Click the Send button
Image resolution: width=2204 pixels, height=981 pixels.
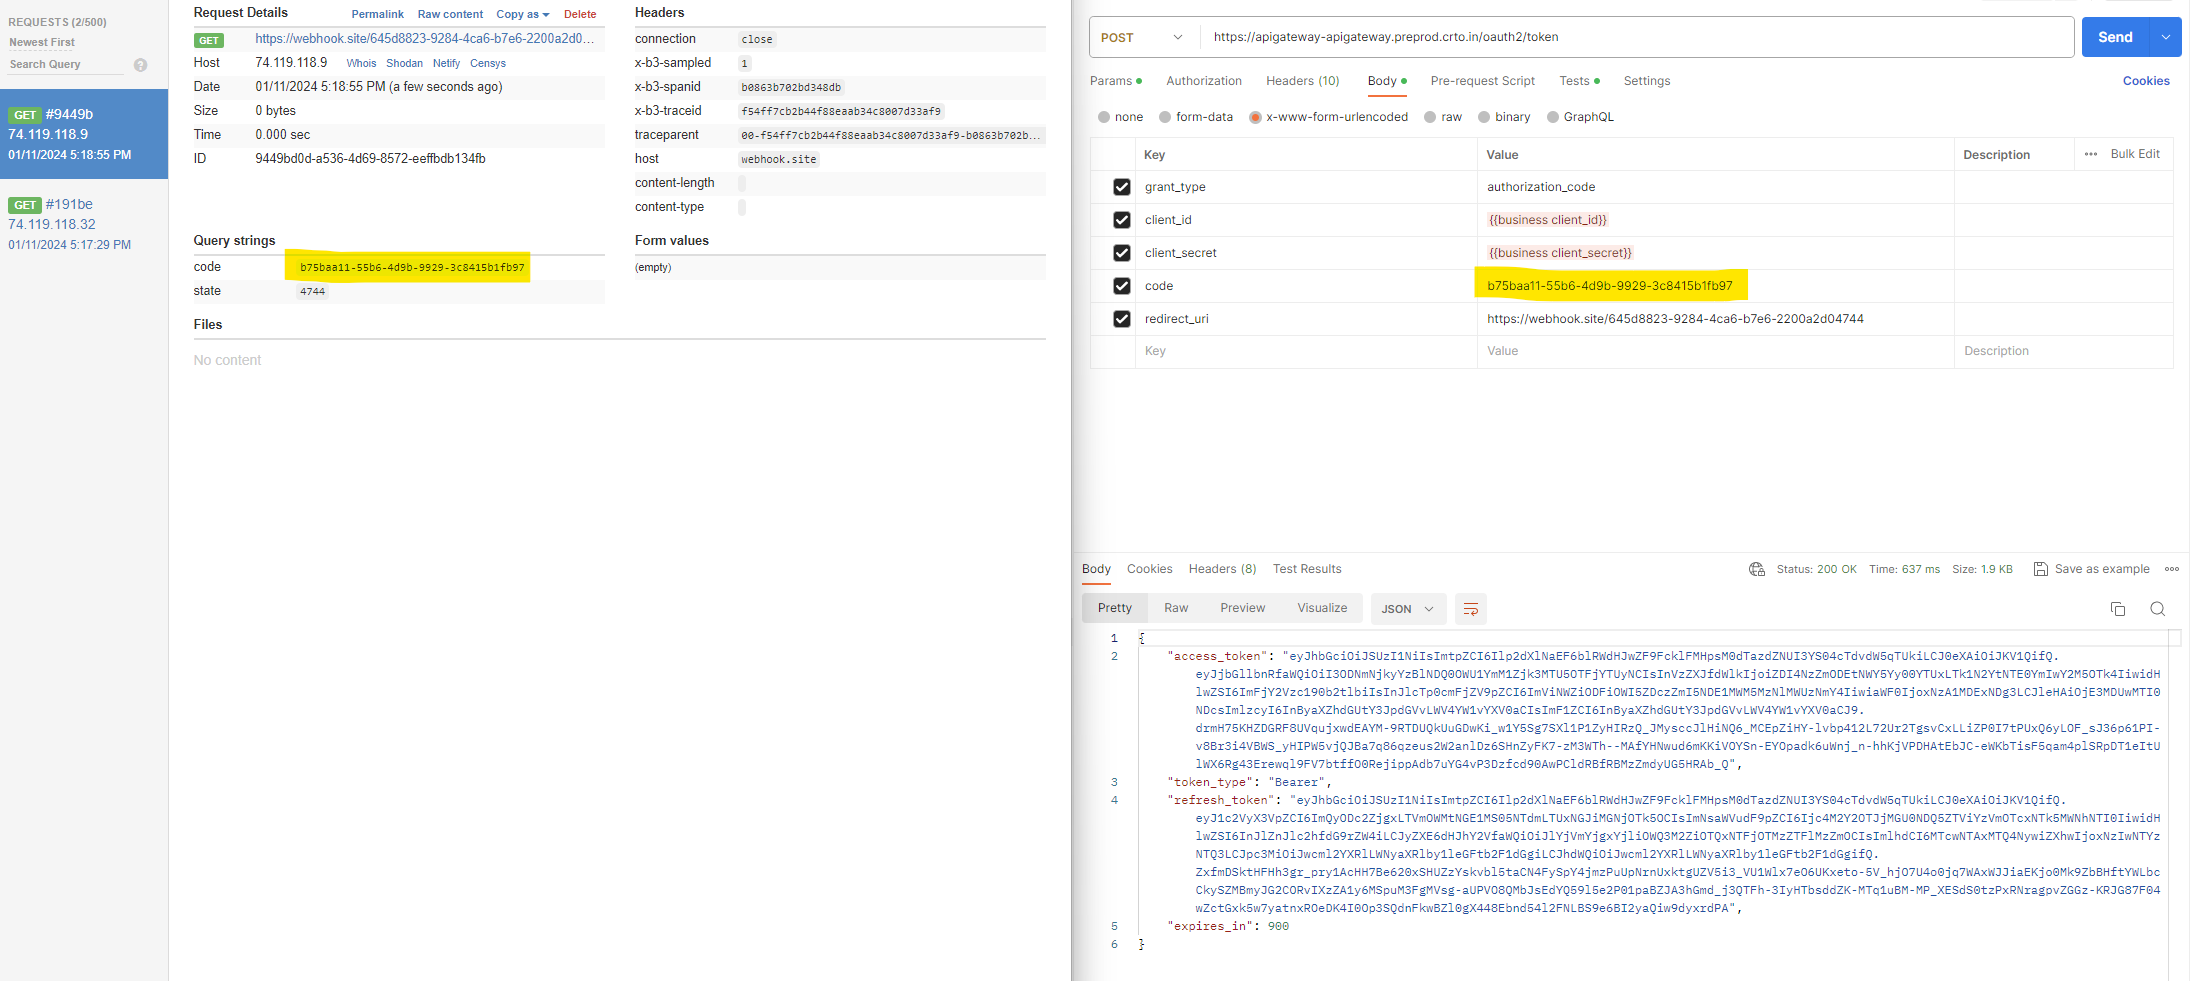(x=2115, y=37)
